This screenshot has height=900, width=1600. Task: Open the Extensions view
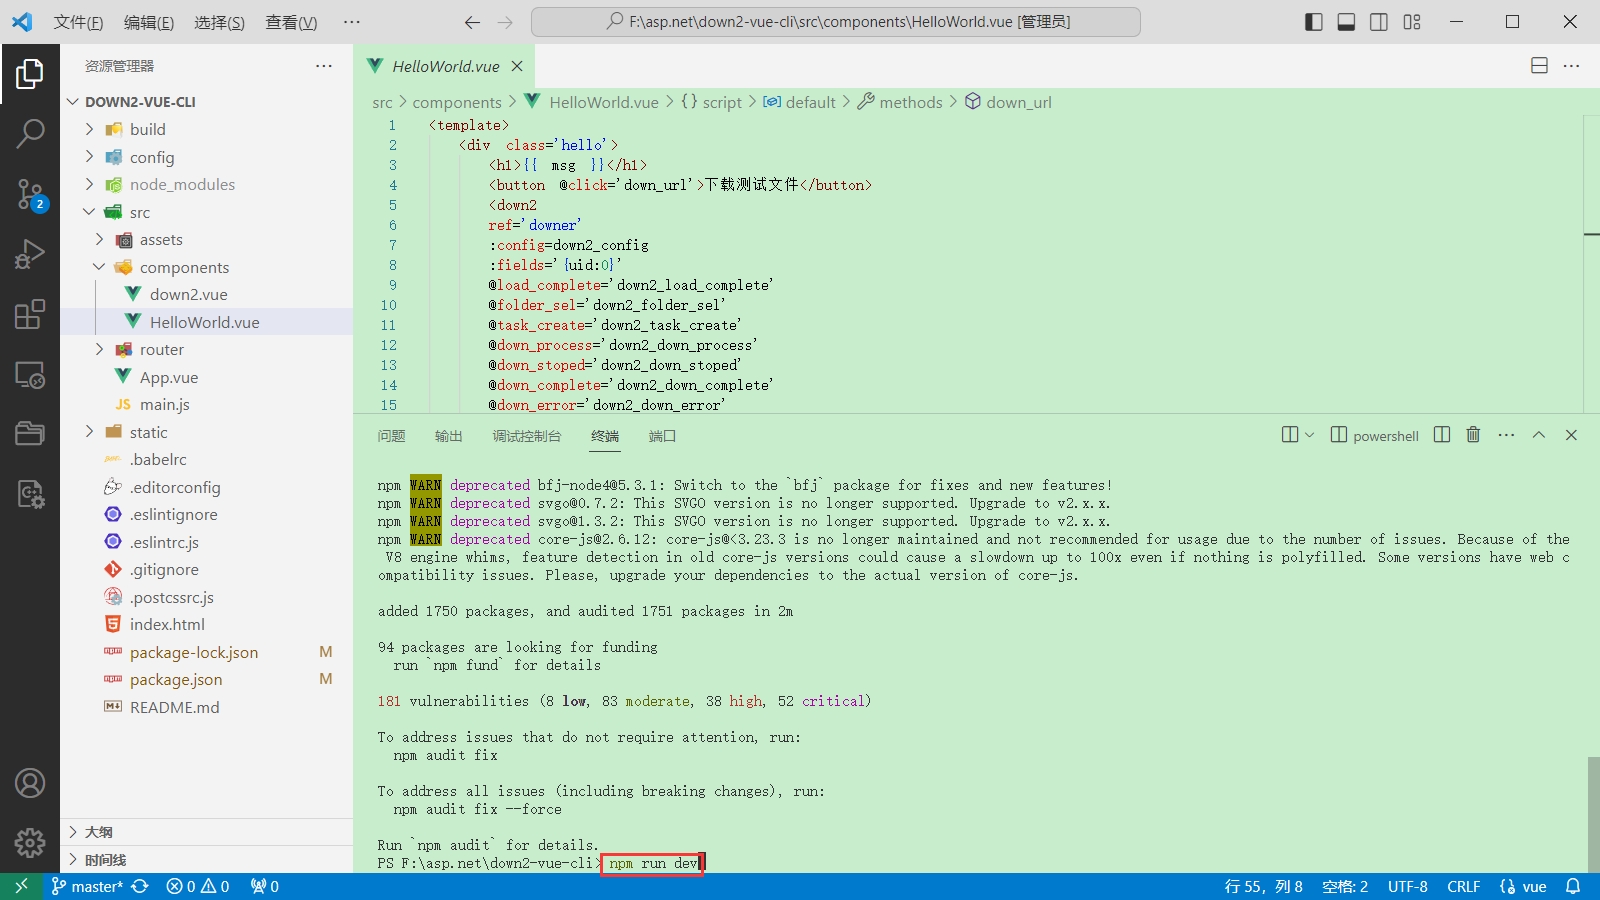coord(30,314)
